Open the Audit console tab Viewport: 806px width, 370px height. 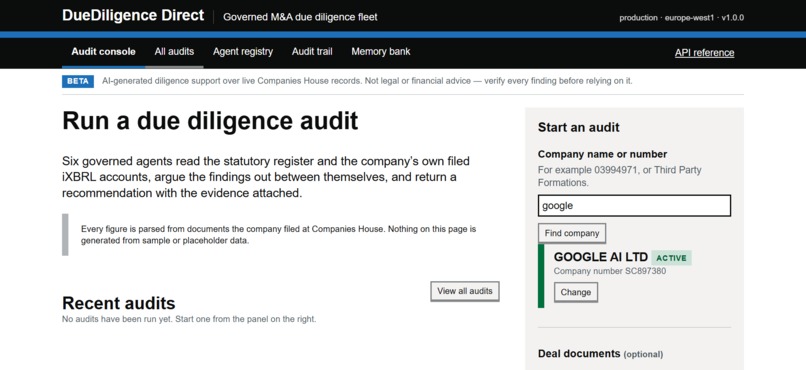[x=103, y=52]
